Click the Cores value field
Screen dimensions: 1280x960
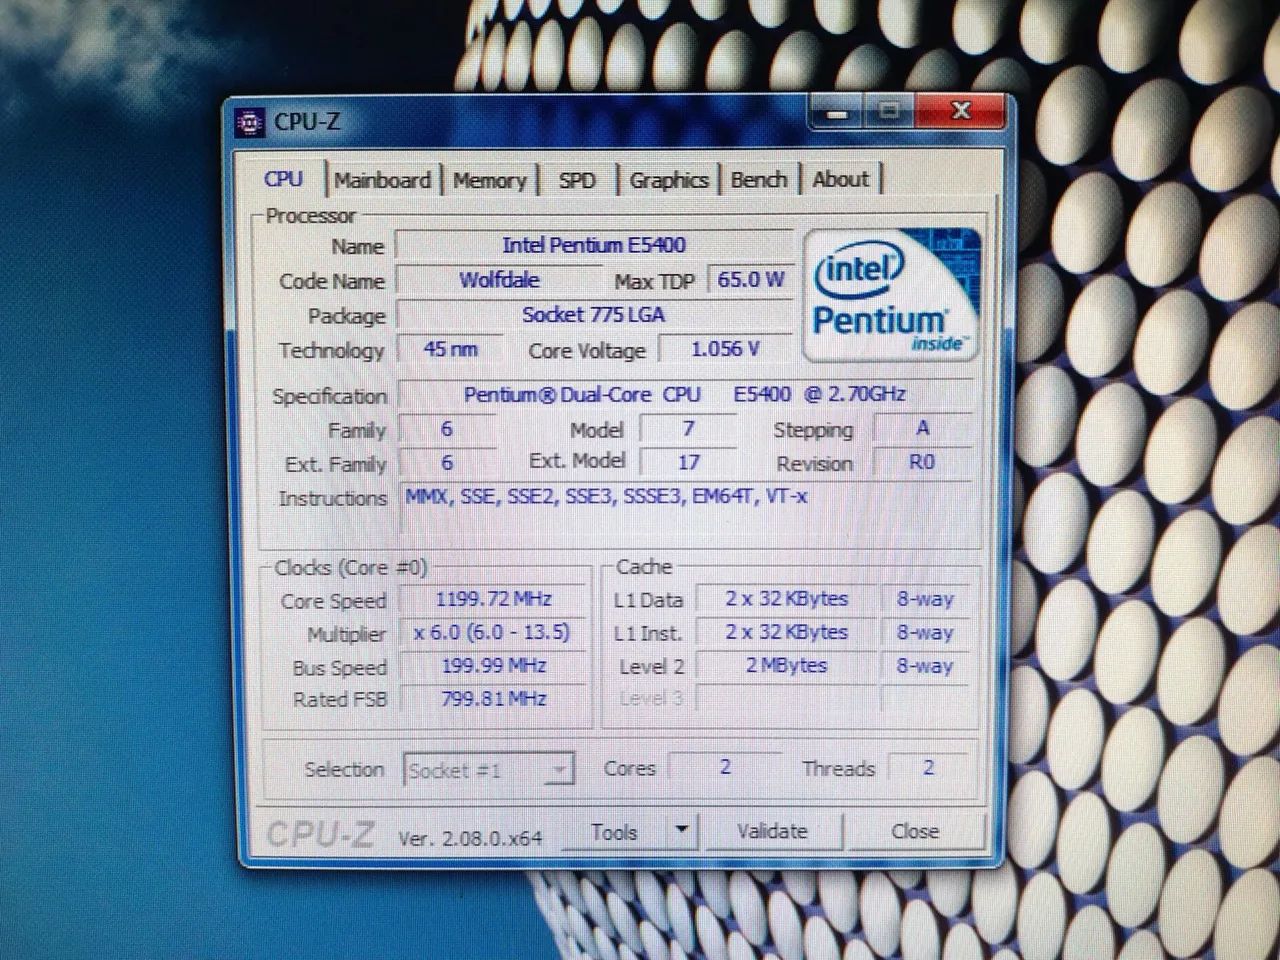[725, 768]
